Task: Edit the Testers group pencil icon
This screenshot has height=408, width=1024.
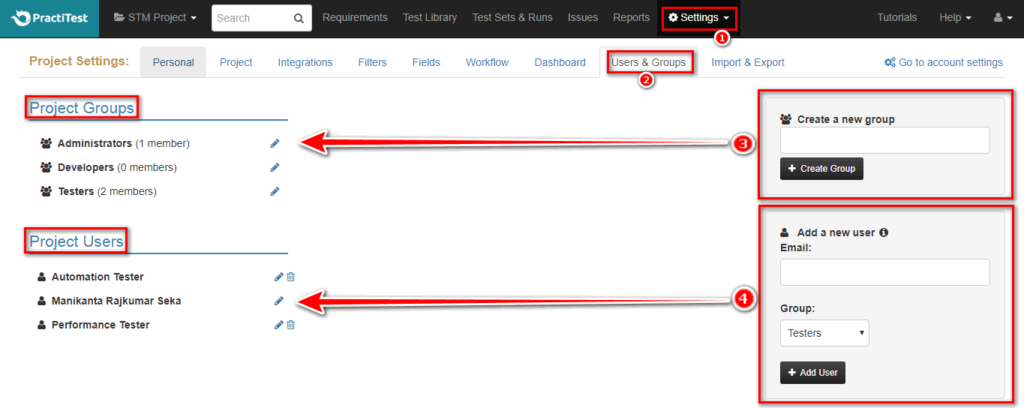Action: click(x=275, y=191)
